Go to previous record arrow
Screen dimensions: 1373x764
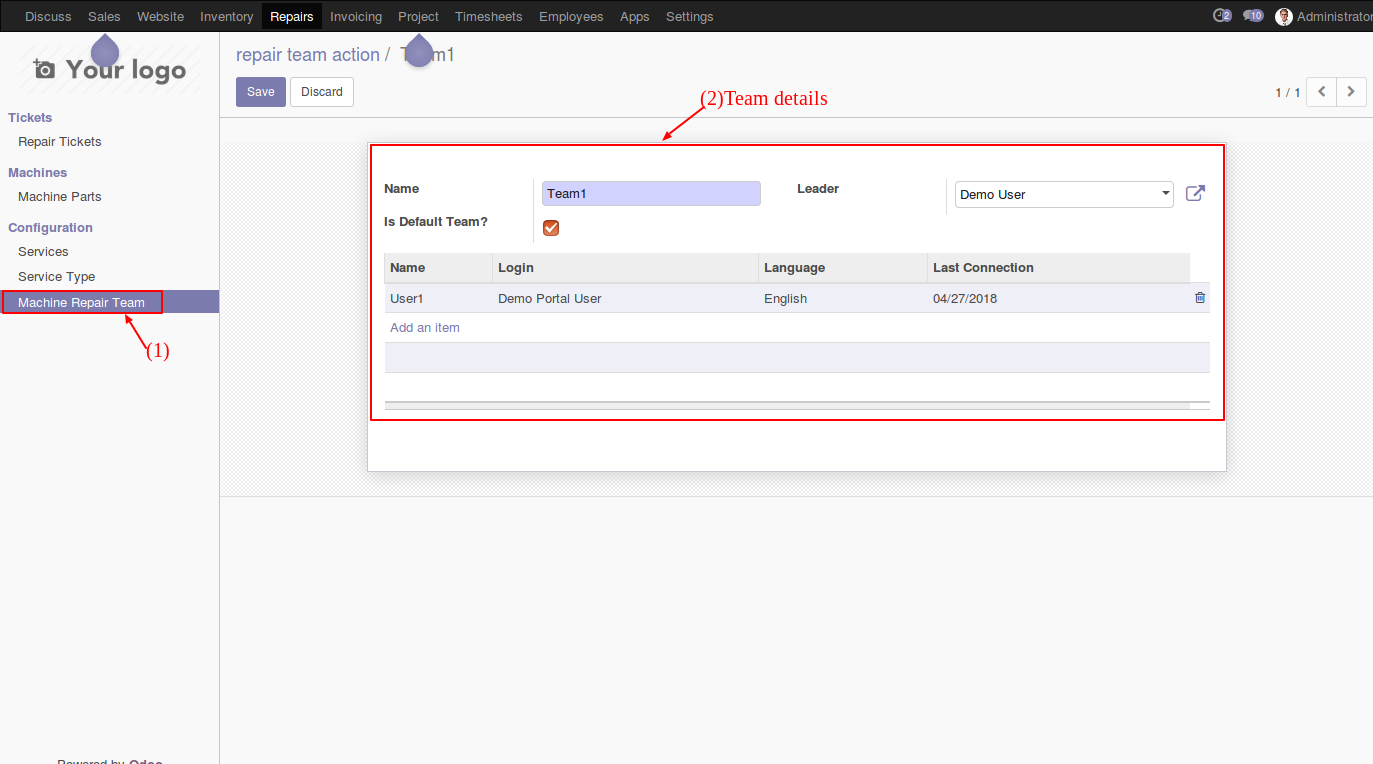[x=1322, y=92]
